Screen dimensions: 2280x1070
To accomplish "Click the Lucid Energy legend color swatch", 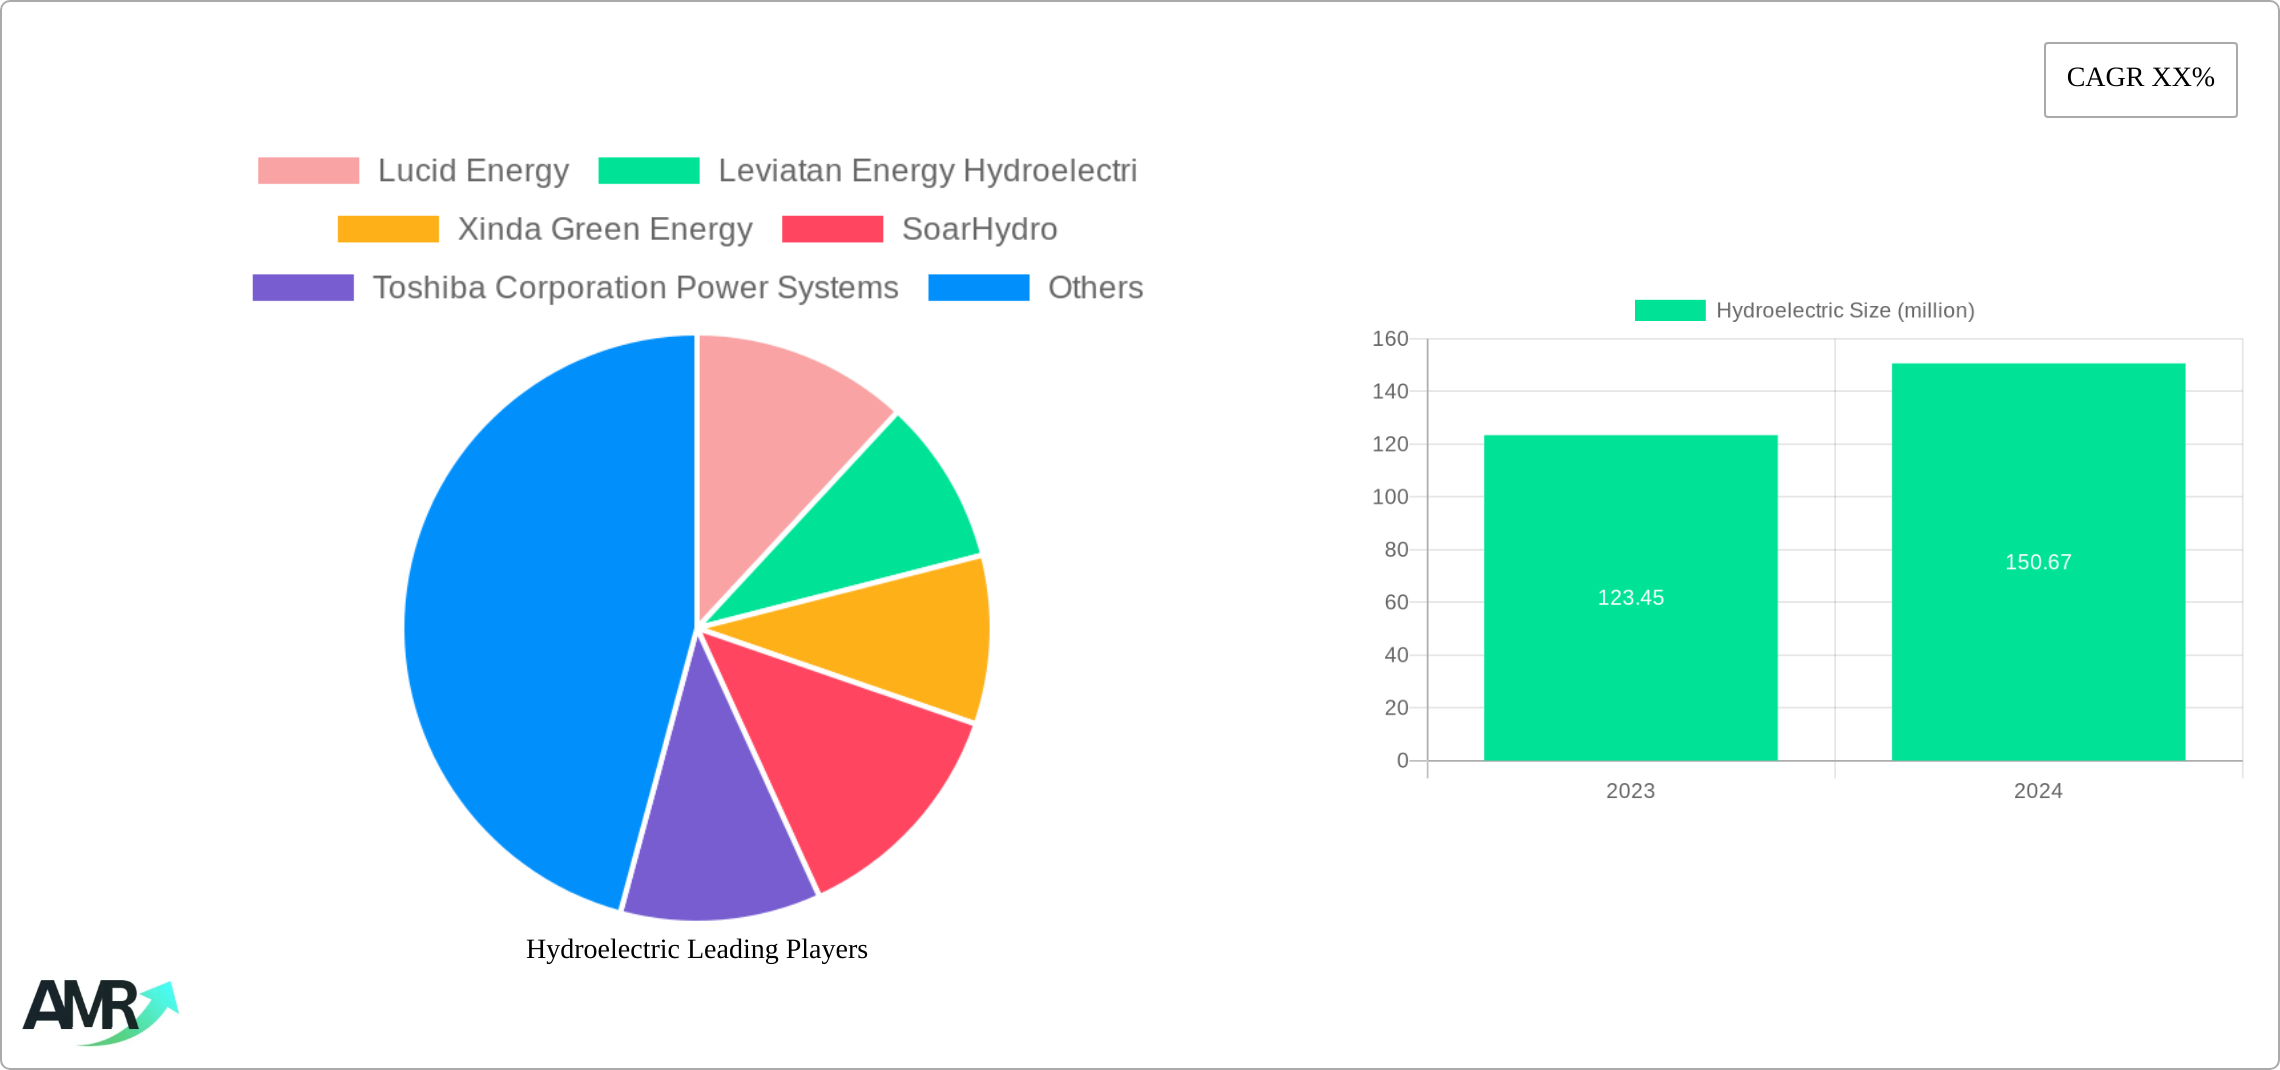I will coord(310,170).
